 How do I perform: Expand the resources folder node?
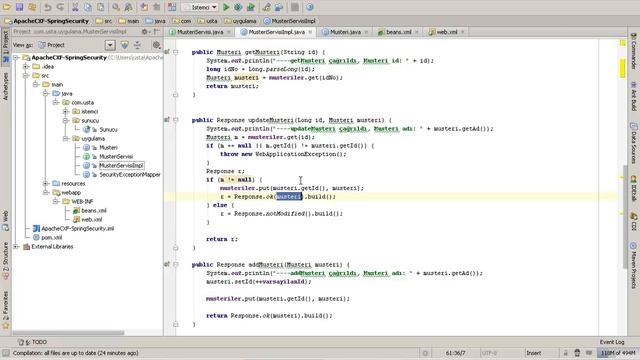click(x=46, y=184)
